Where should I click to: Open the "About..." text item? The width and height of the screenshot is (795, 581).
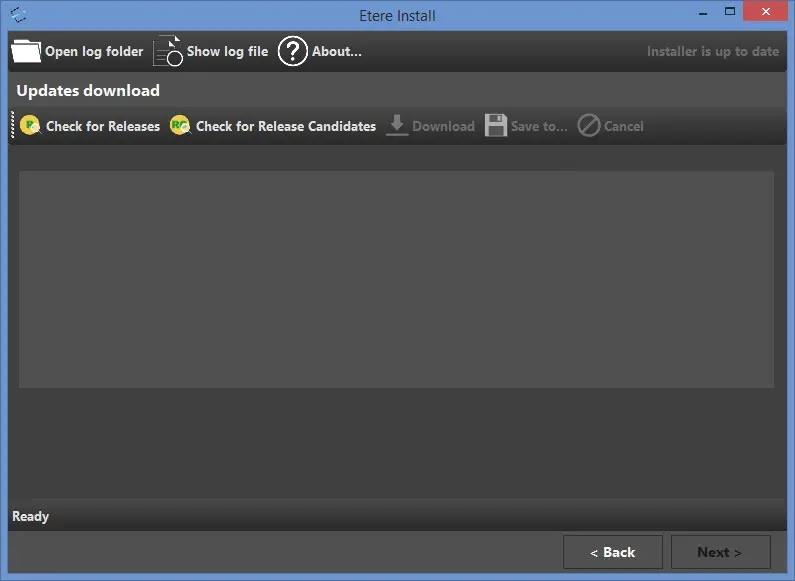pyautogui.click(x=337, y=51)
